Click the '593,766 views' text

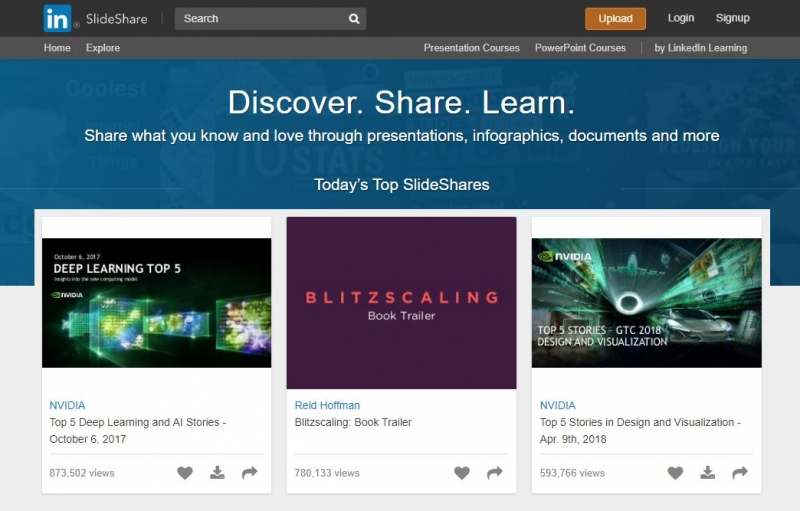(x=572, y=473)
